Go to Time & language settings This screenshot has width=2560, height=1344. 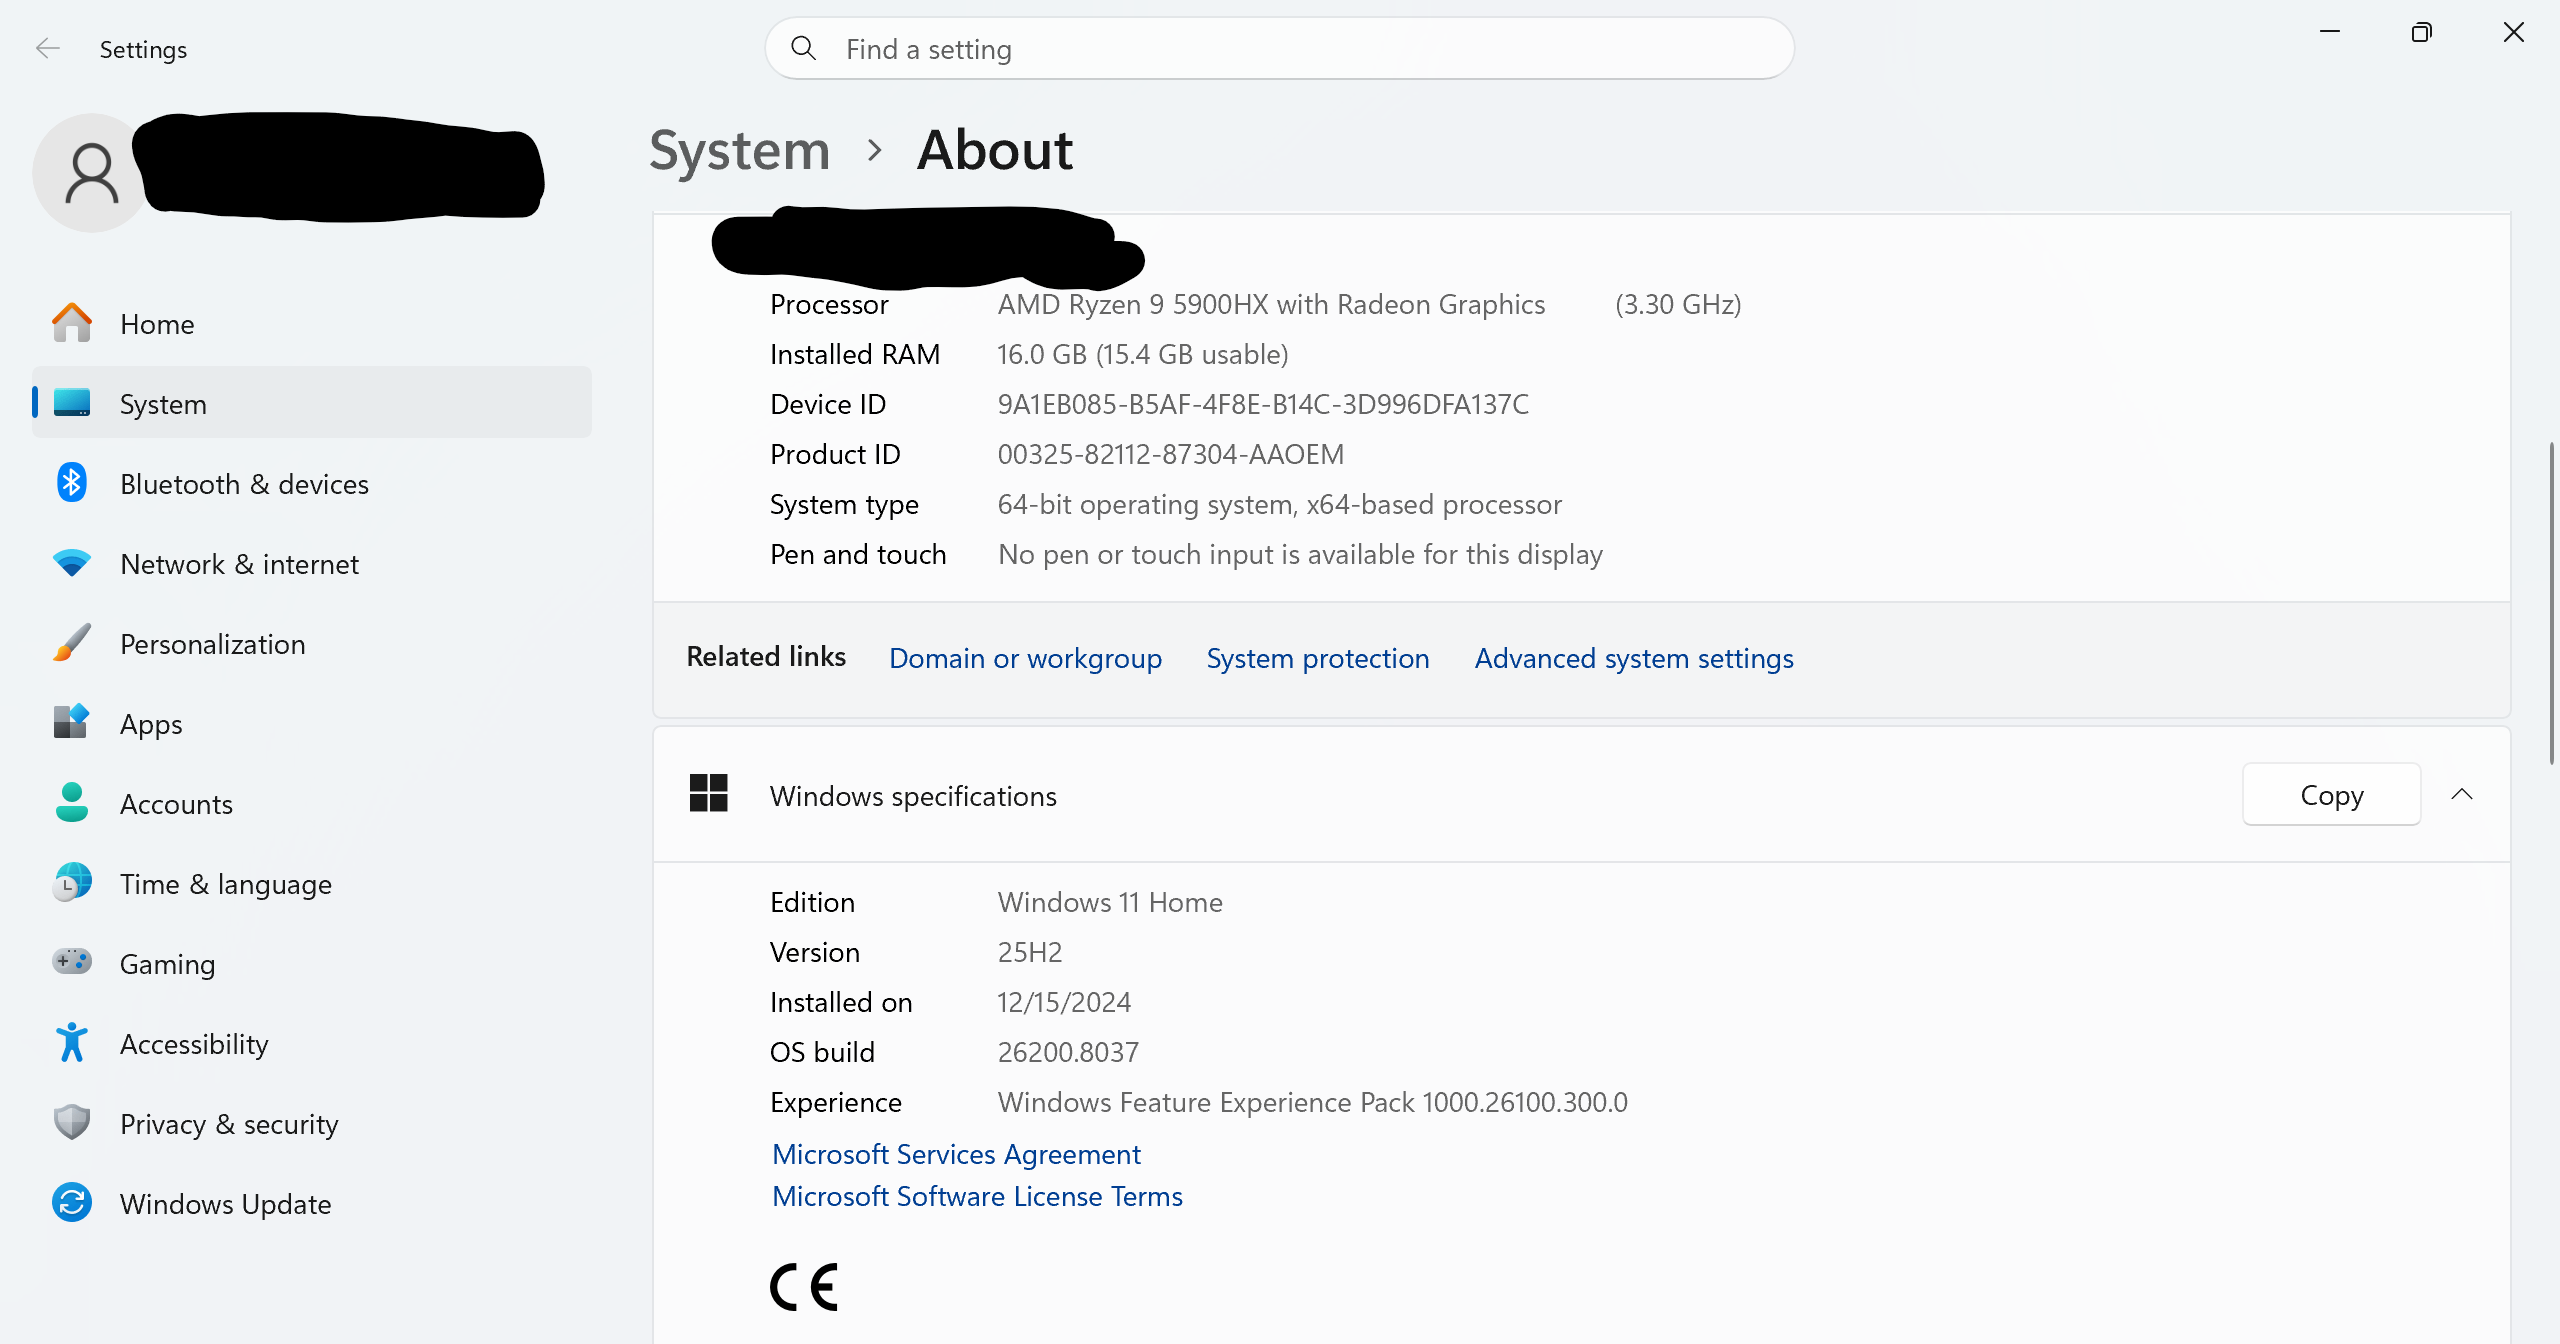[x=225, y=884]
